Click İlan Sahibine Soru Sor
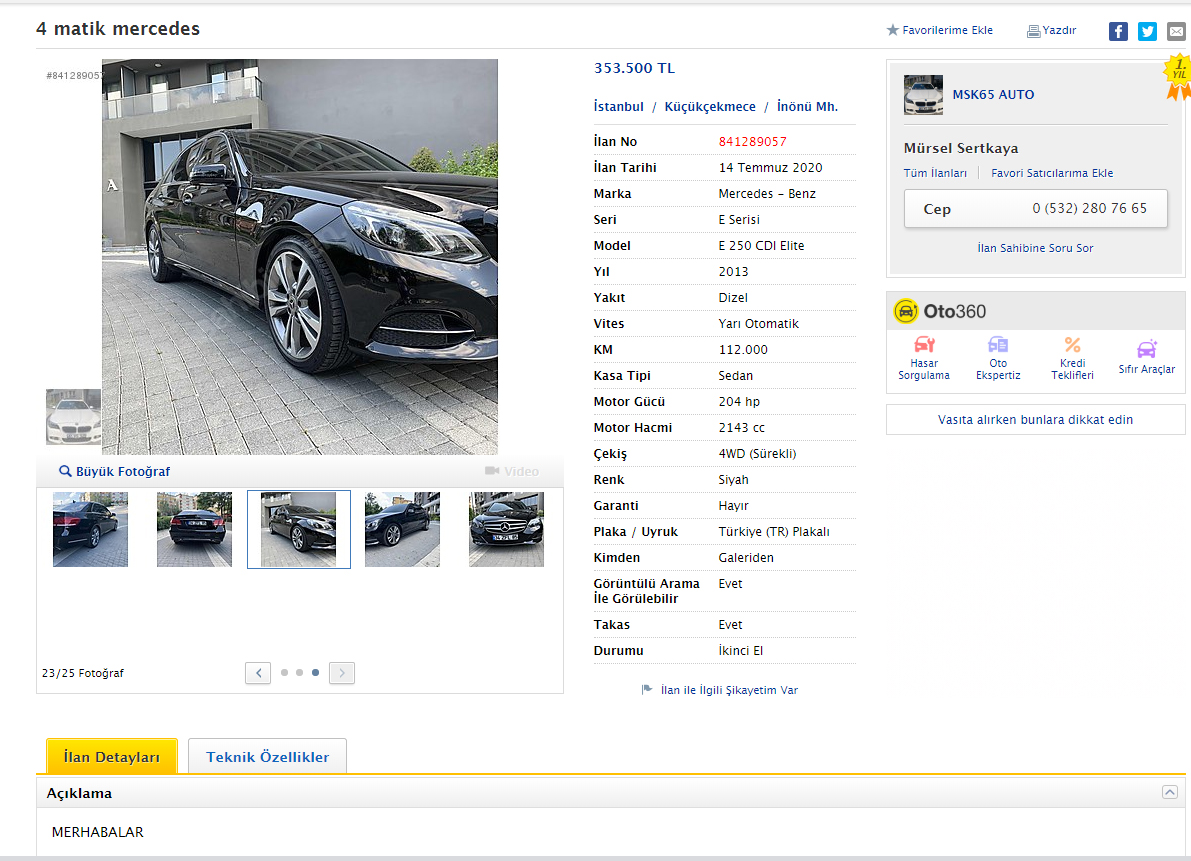1191x861 pixels. tap(1035, 248)
